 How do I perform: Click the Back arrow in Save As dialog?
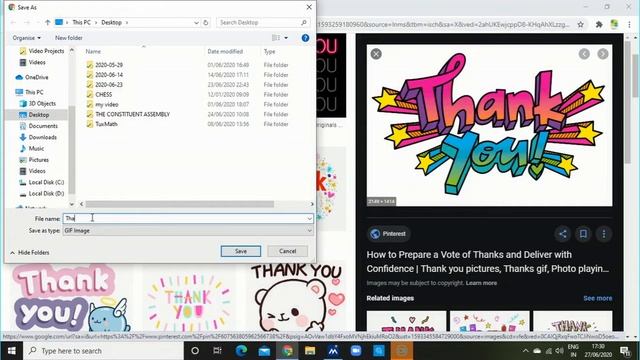coord(13,22)
